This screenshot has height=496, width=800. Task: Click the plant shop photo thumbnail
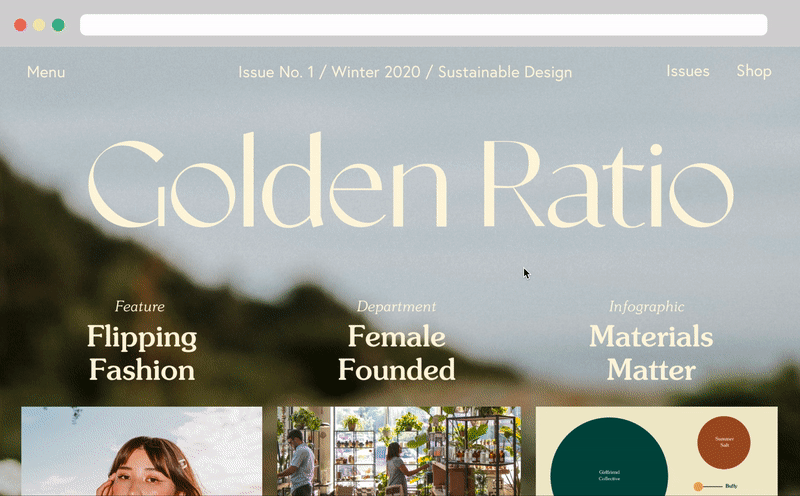coord(399,451)
